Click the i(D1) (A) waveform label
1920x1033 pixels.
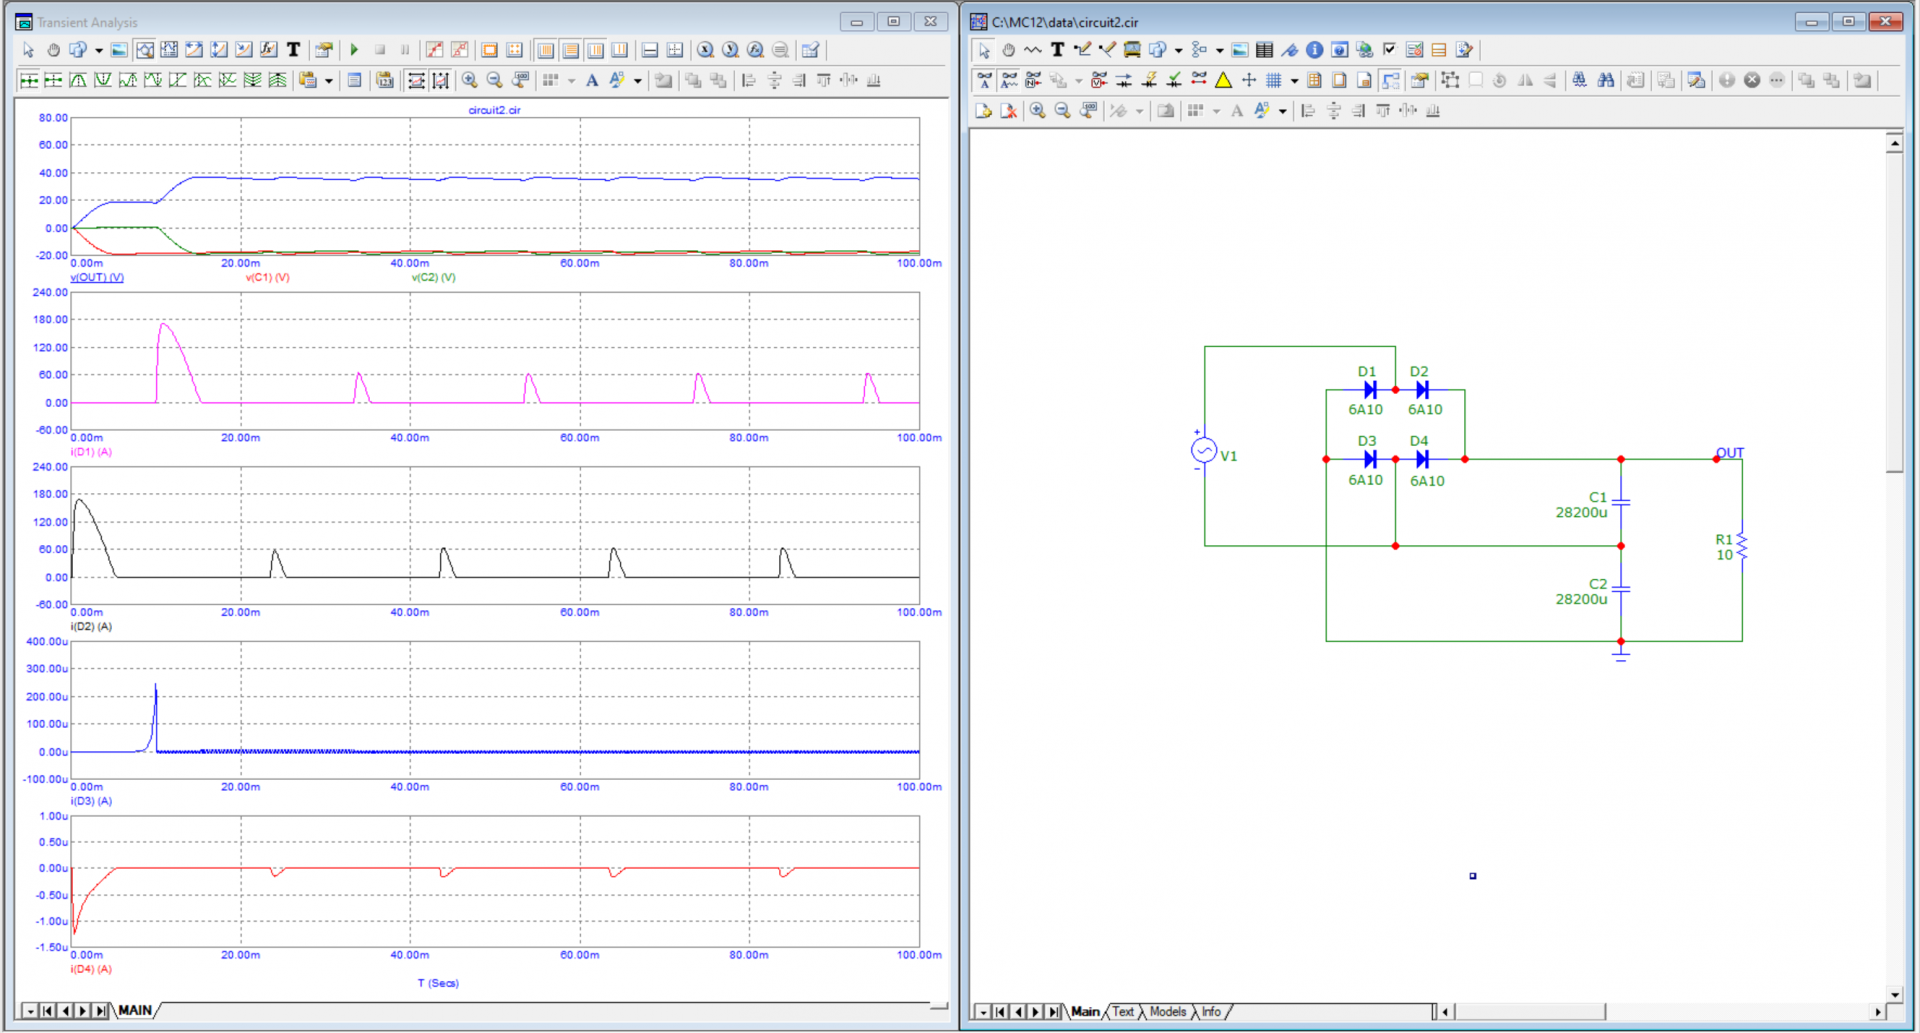91,452
